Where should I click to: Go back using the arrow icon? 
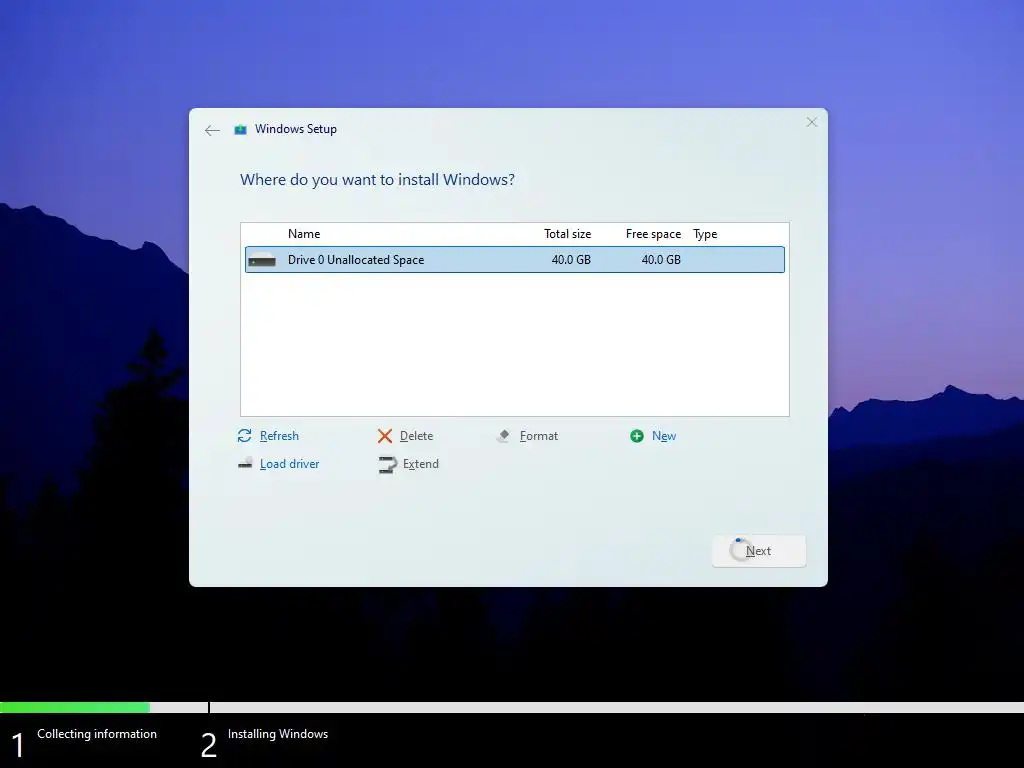212,131
